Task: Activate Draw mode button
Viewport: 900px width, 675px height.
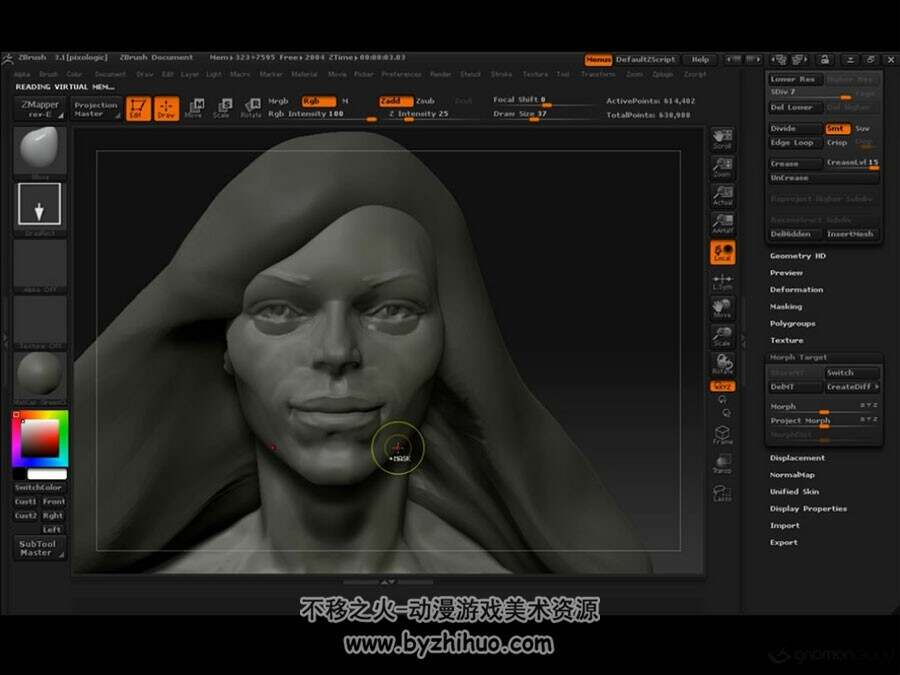Action: click(166, 108)
